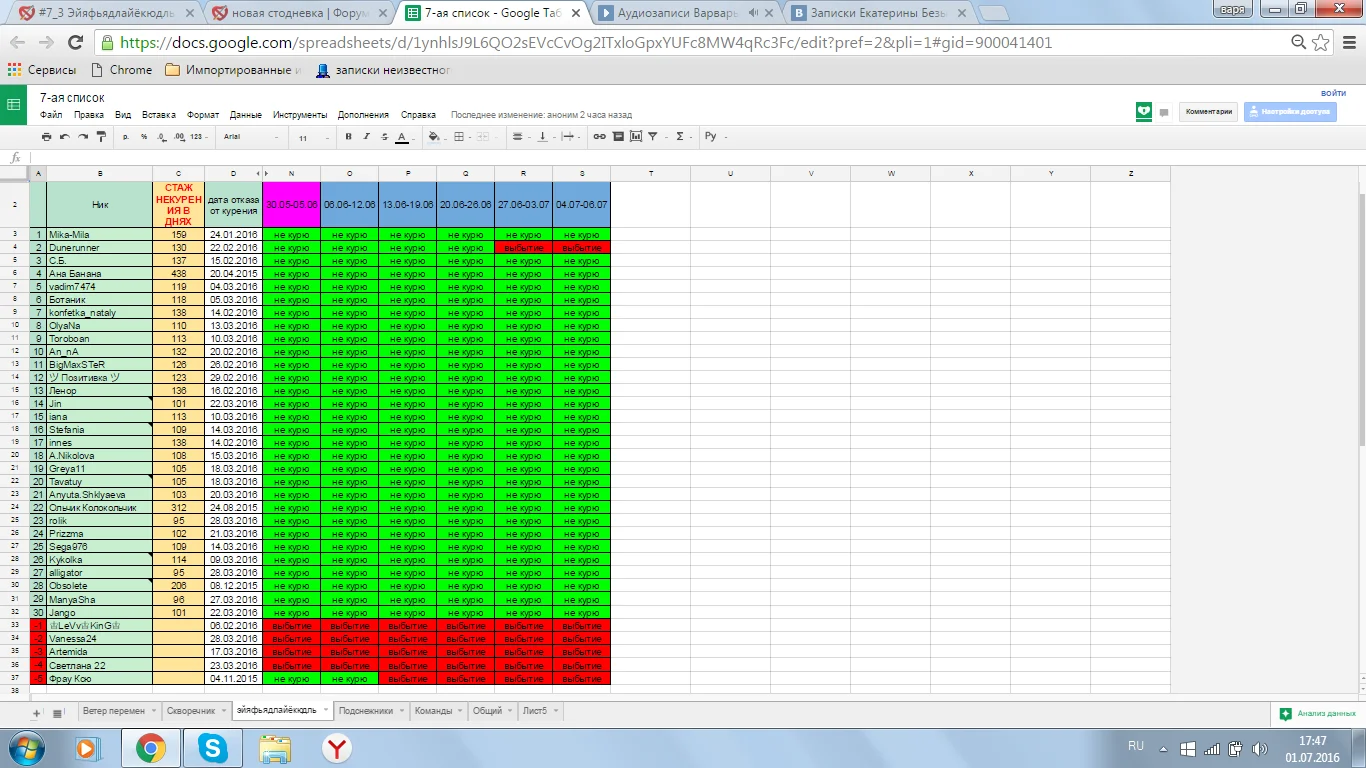Open the fill color bucket
This screenshot has width=1366, height=768.
point(435,136)
